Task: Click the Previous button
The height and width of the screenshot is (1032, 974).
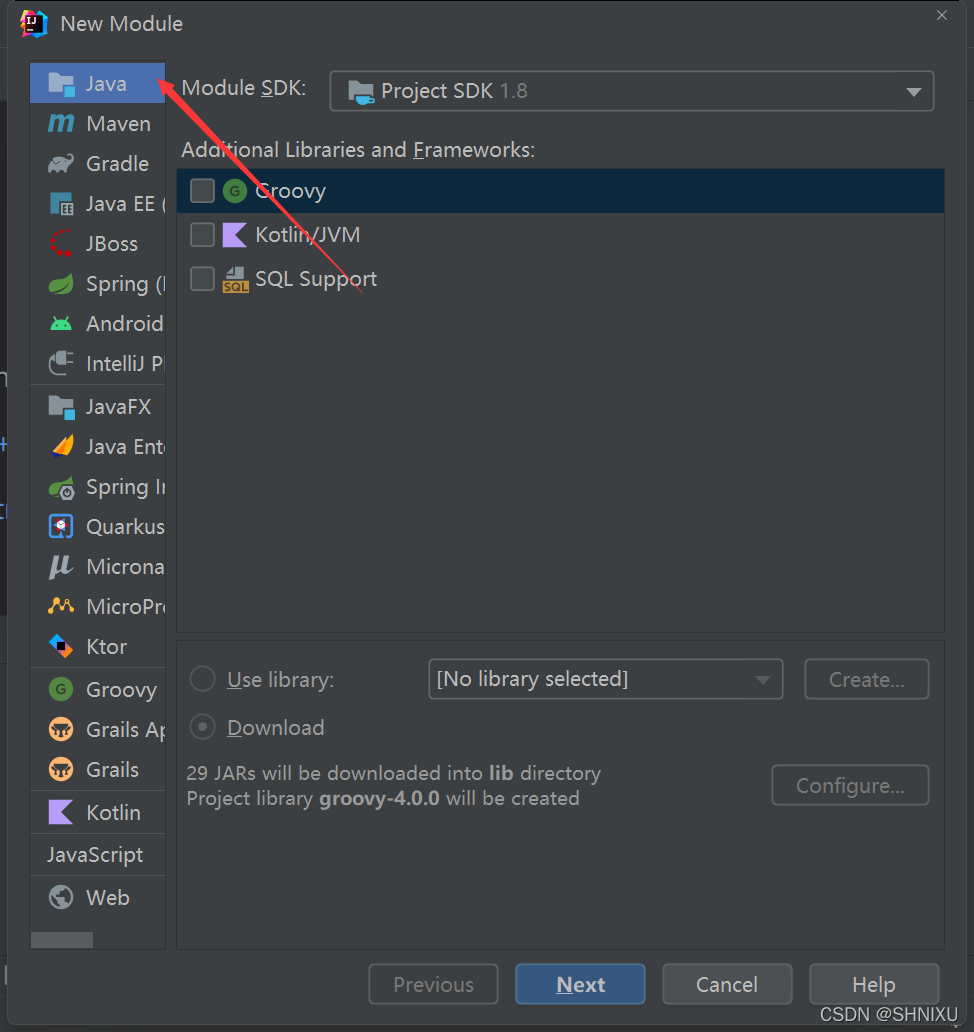Action: tap(433, 984)
